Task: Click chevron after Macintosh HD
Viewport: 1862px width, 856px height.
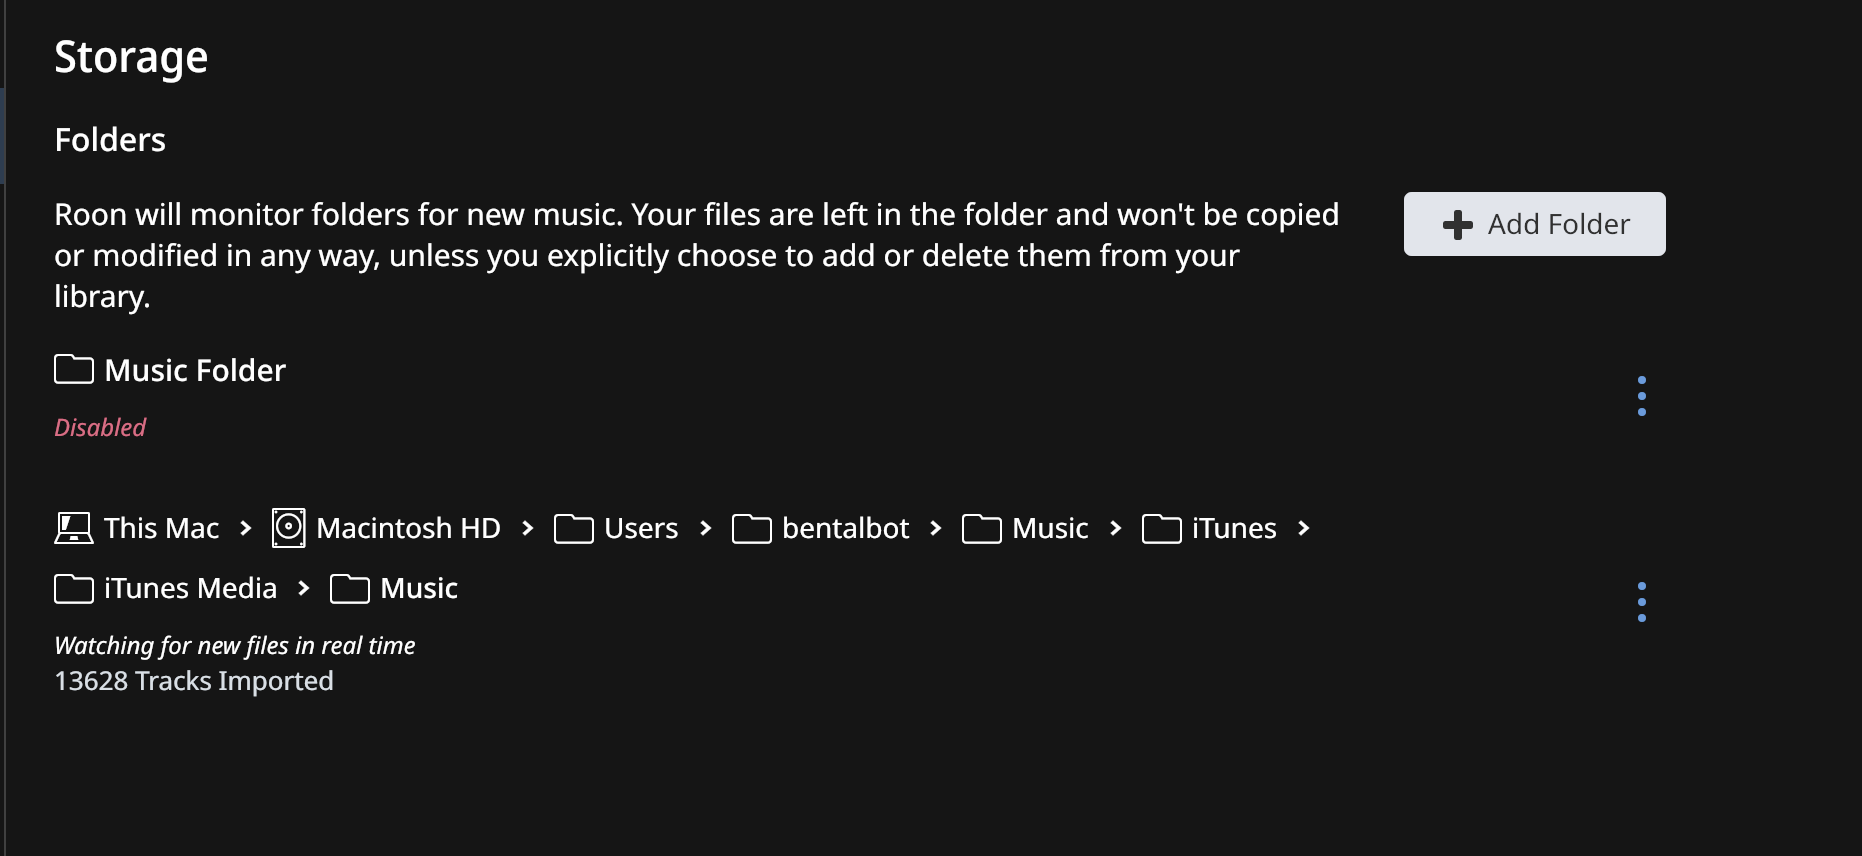Action: pyautogui.click(x=528, y=528)
